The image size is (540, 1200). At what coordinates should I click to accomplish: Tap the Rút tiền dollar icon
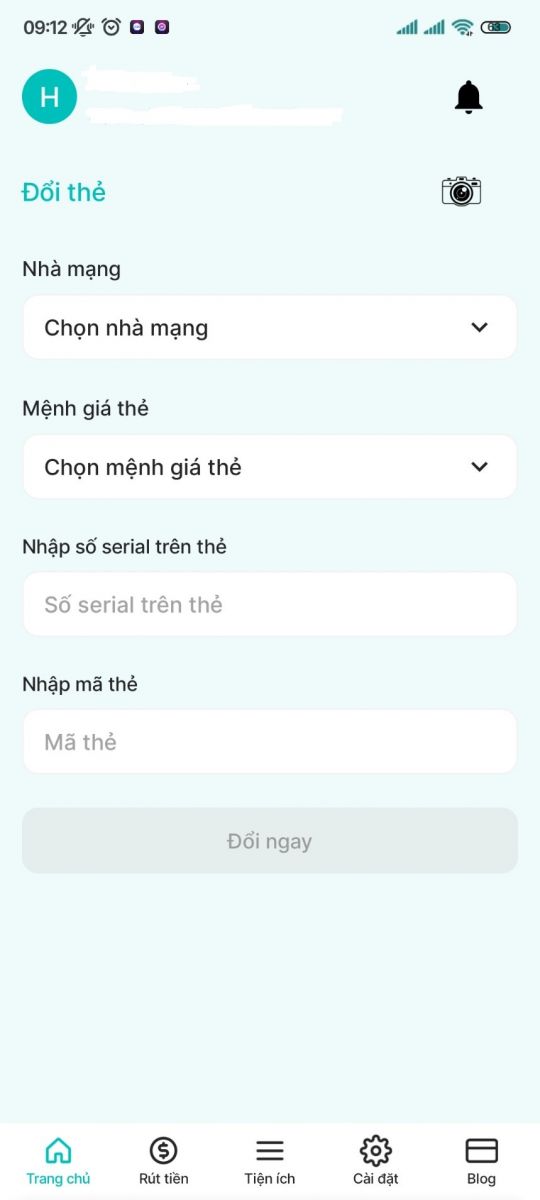point(163,1150)
